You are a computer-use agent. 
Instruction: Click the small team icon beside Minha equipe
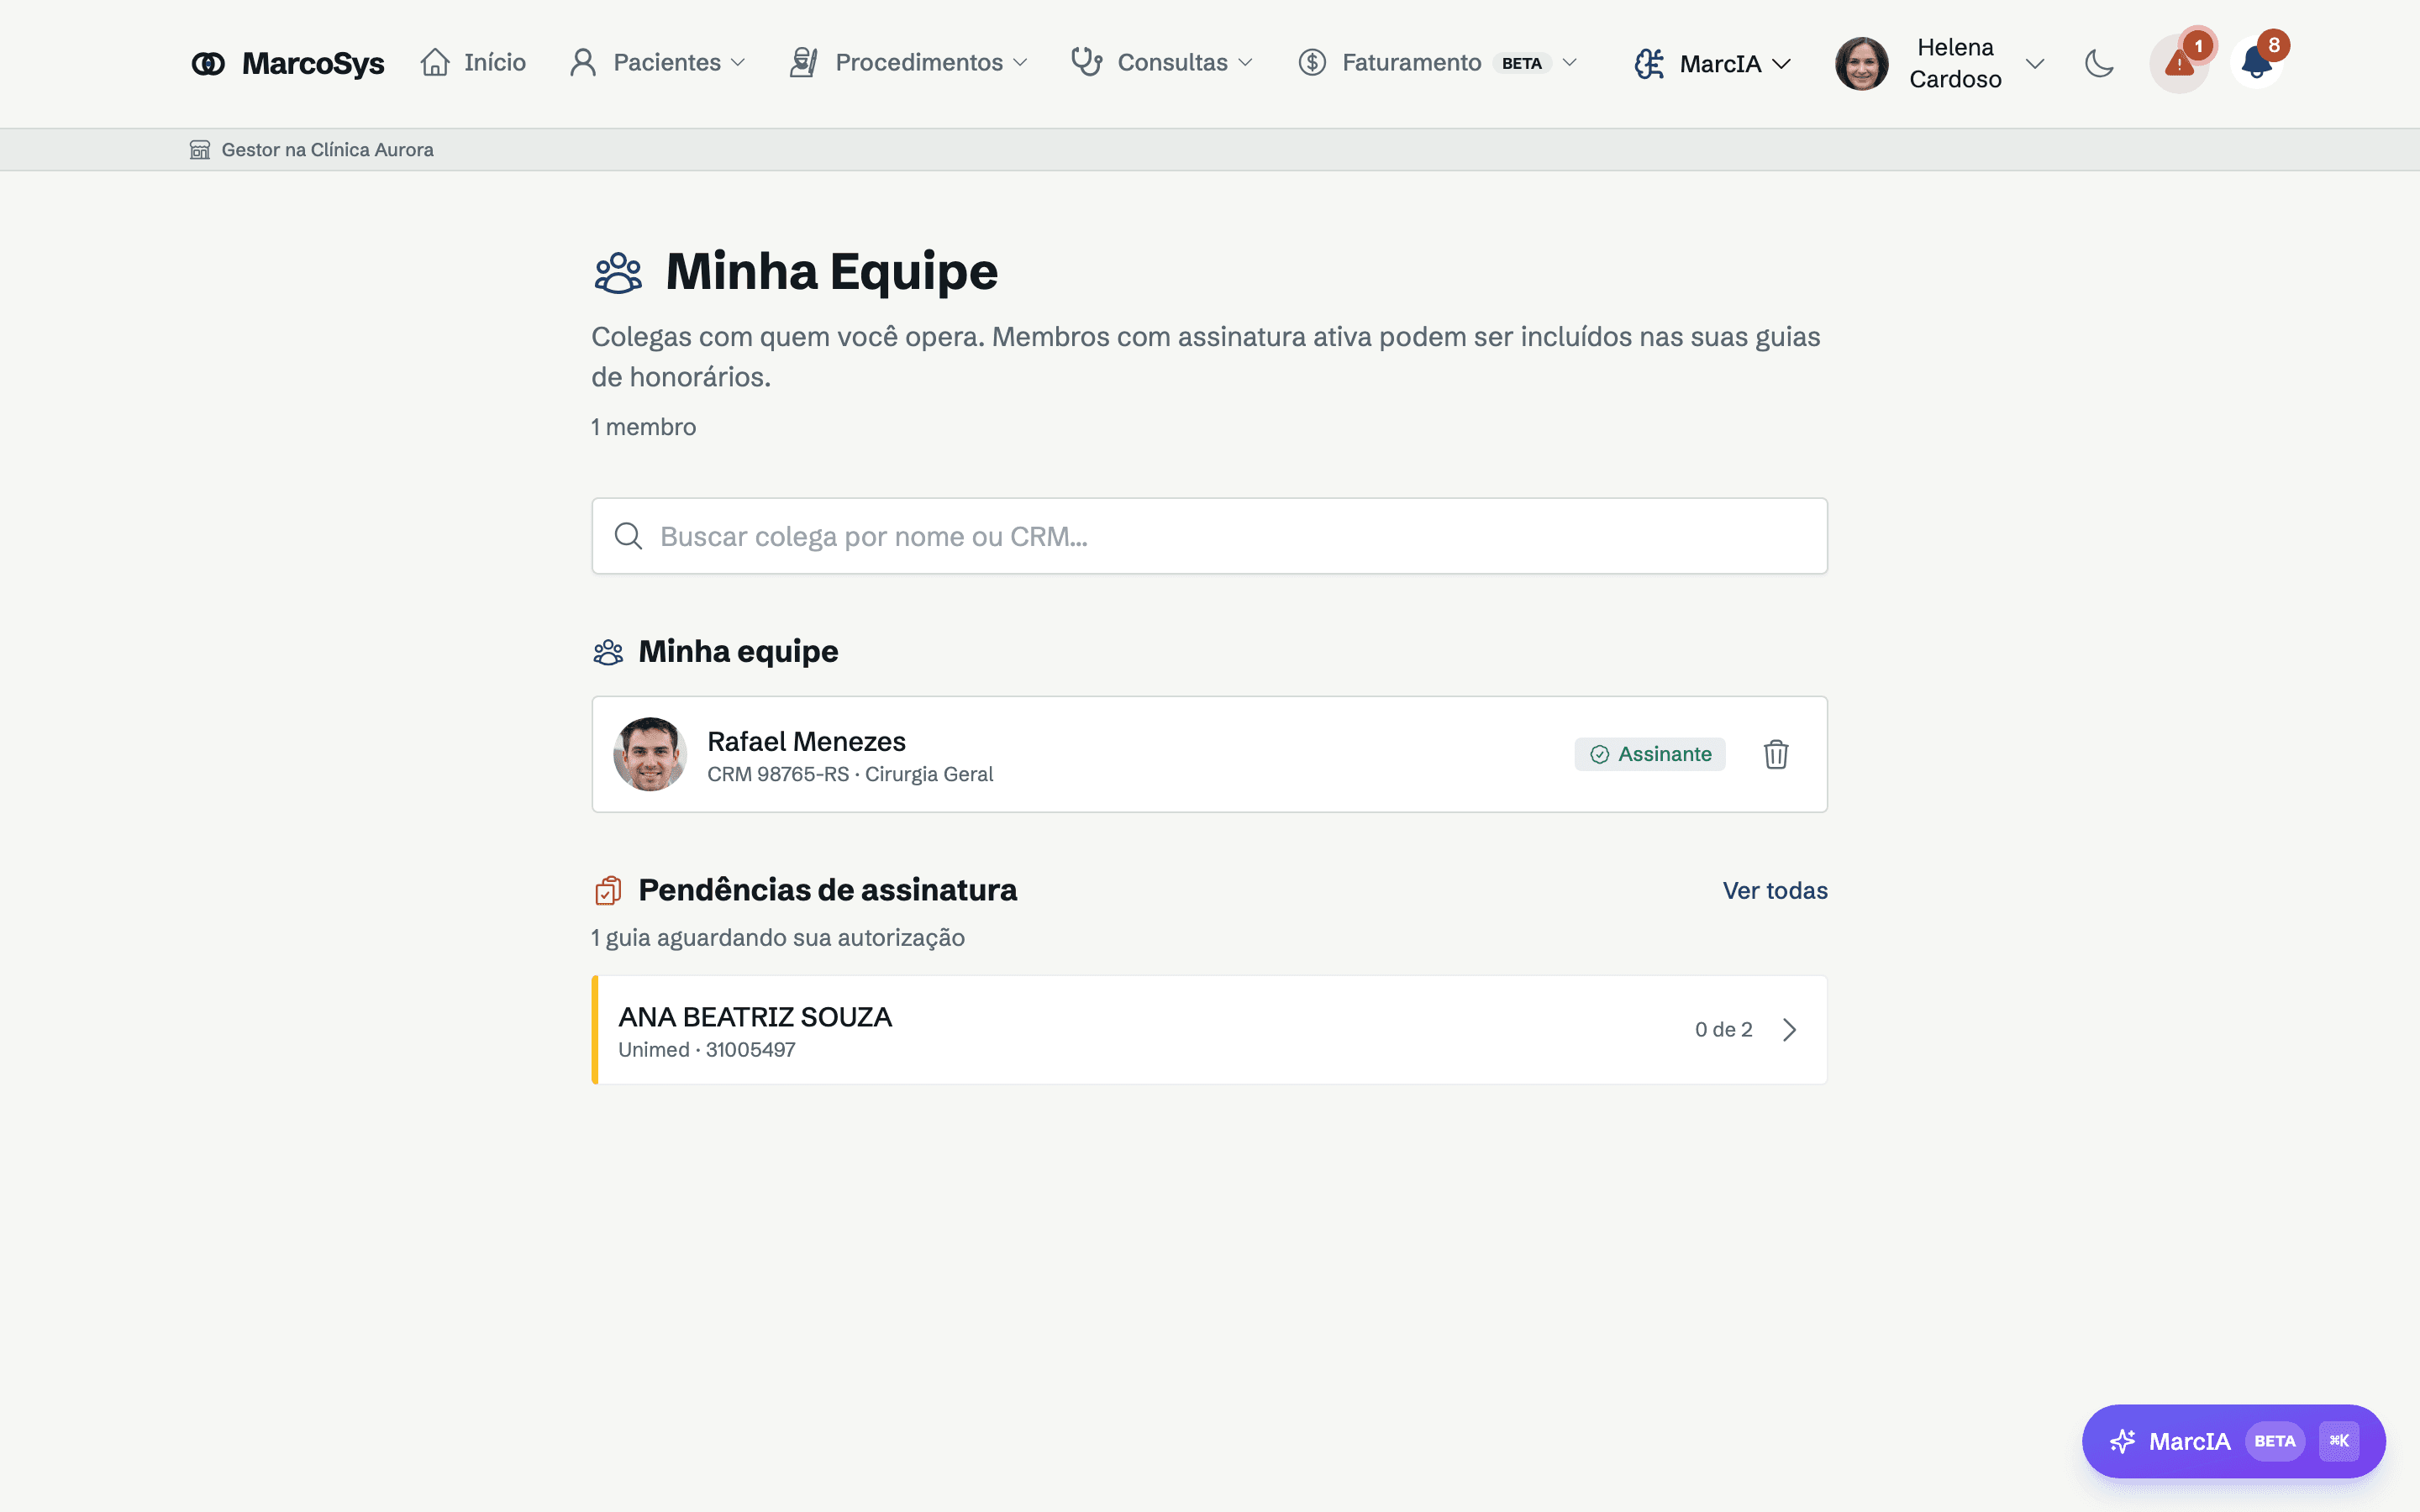tap(608, 652)
